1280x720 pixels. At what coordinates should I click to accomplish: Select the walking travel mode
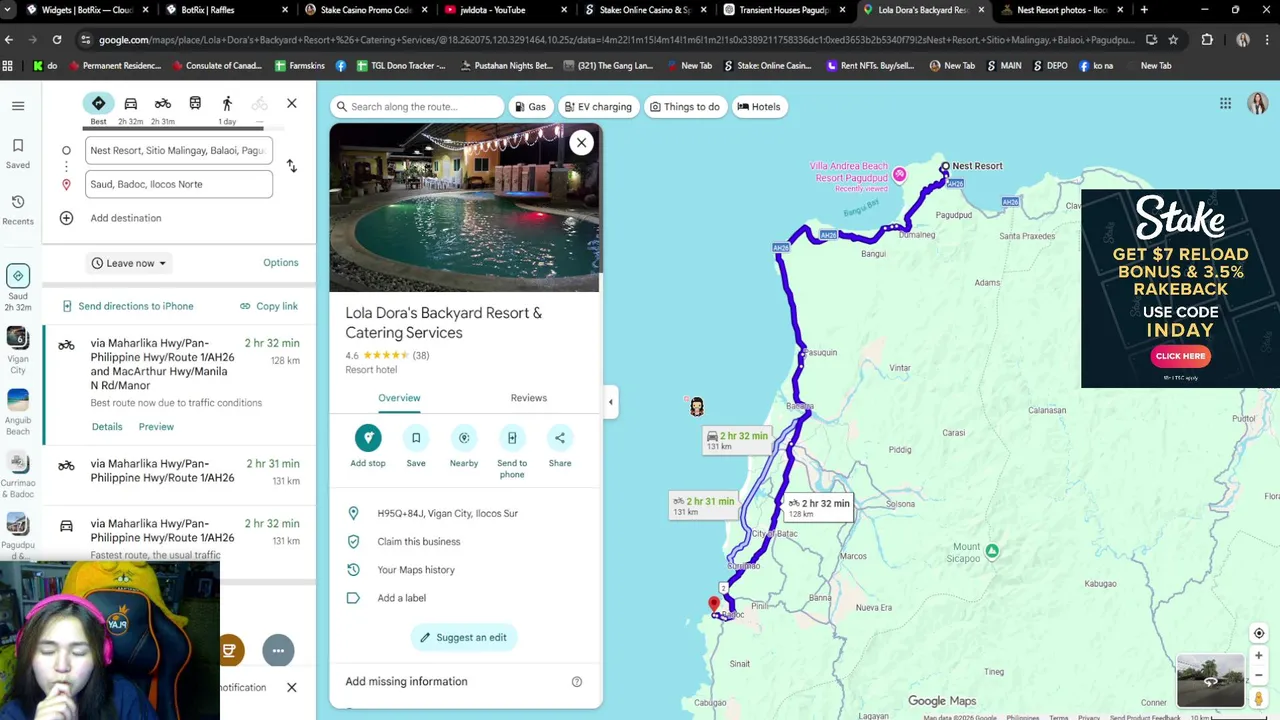tap(227, 104)
